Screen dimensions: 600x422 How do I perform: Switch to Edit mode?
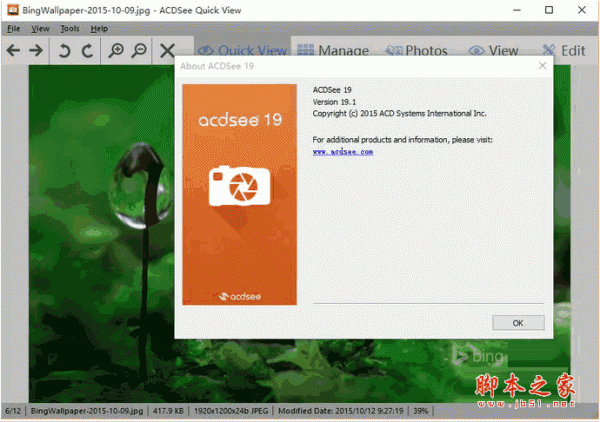pyautogui.click(x=564, y=50)
